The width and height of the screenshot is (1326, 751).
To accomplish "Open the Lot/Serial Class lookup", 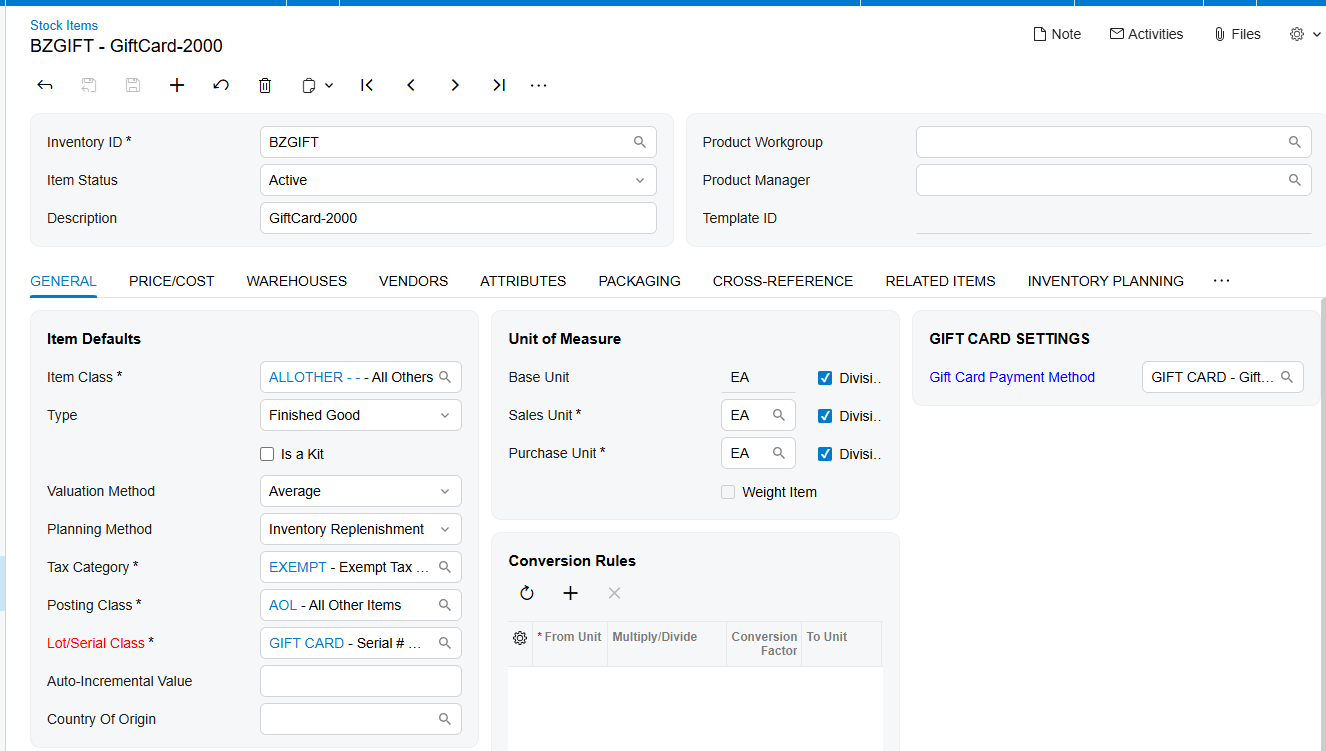I will pyautogui.click(x=445, y=643).
